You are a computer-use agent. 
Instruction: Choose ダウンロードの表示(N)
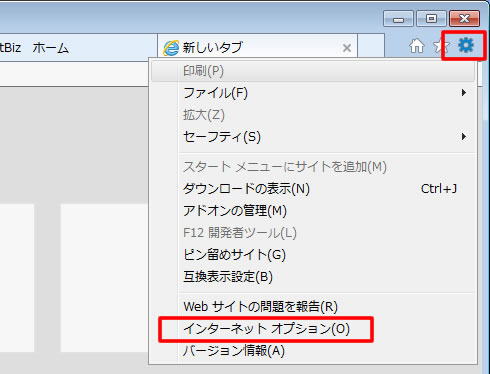[x=313, y=189]
